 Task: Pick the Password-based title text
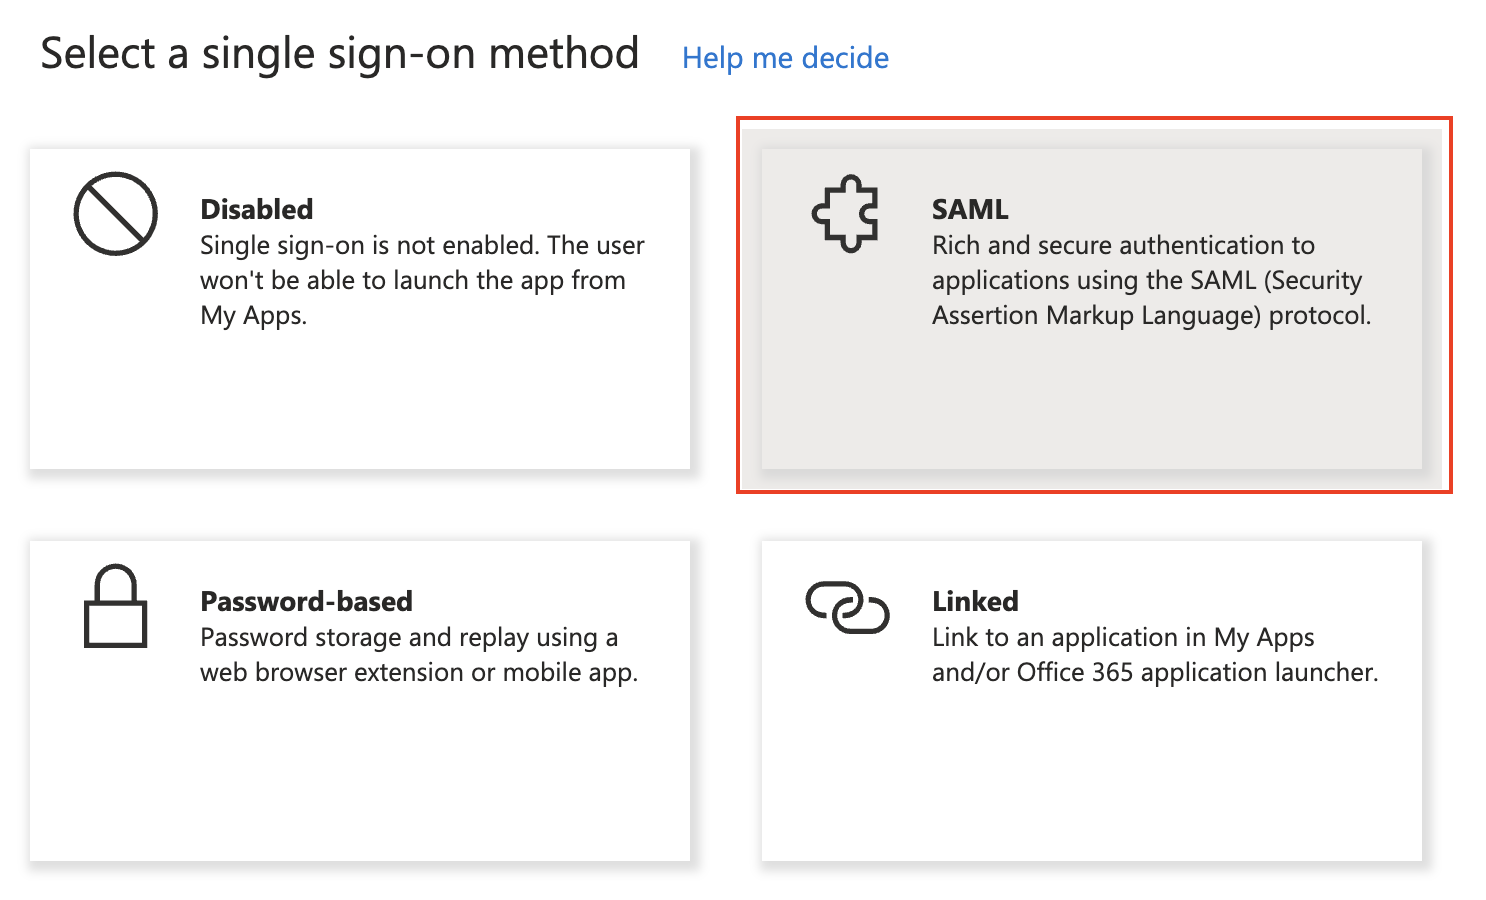pyautogui.click(x=306, y=601)
